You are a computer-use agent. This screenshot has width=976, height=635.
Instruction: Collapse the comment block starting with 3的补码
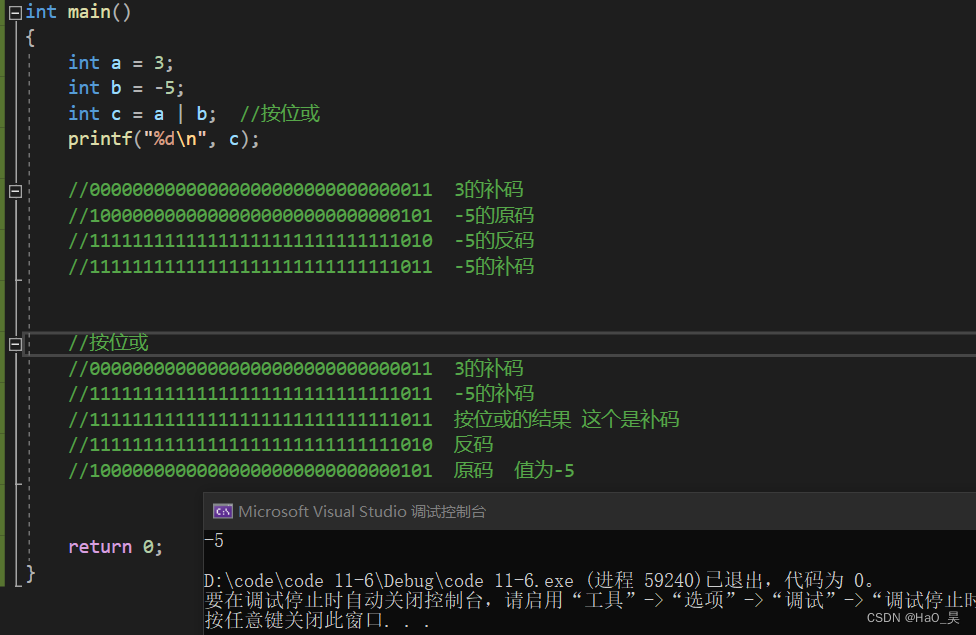16,191
